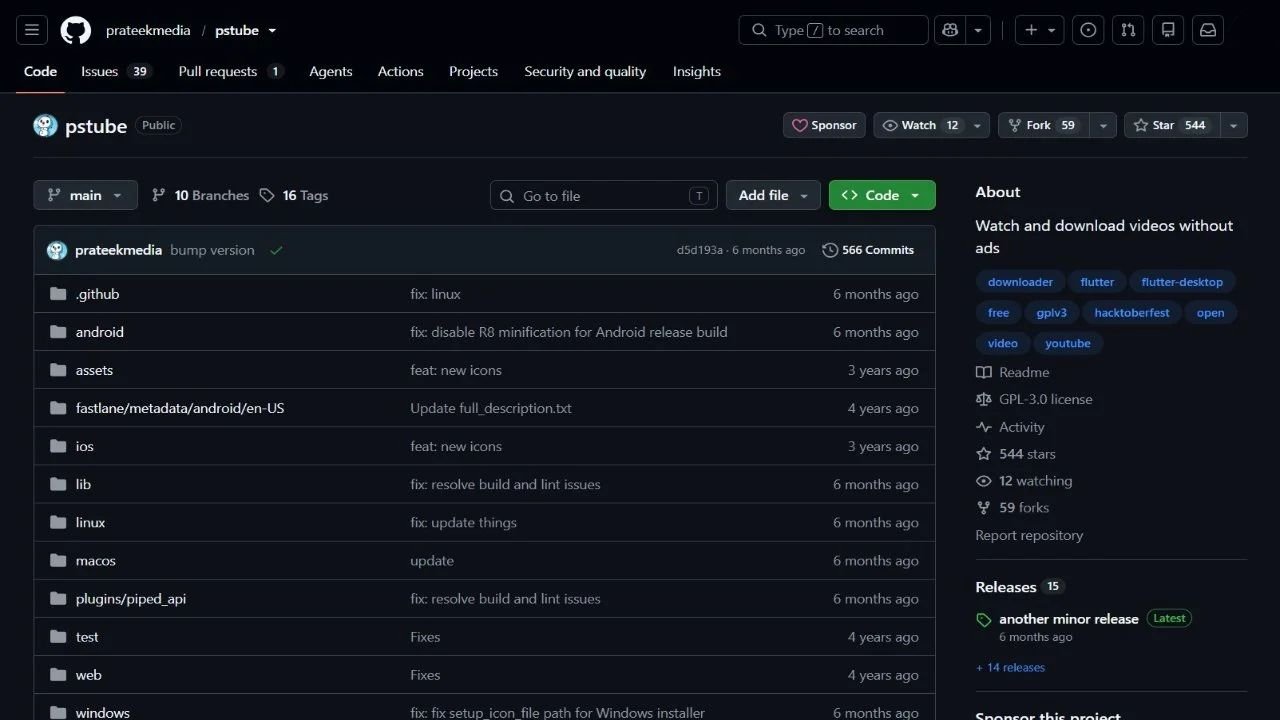Open Copilot chat icon in header

click(950, 30)
